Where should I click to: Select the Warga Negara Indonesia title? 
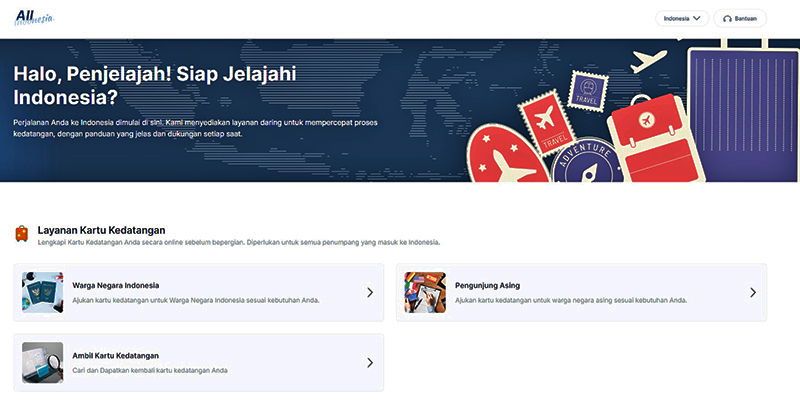pos(116,285)
